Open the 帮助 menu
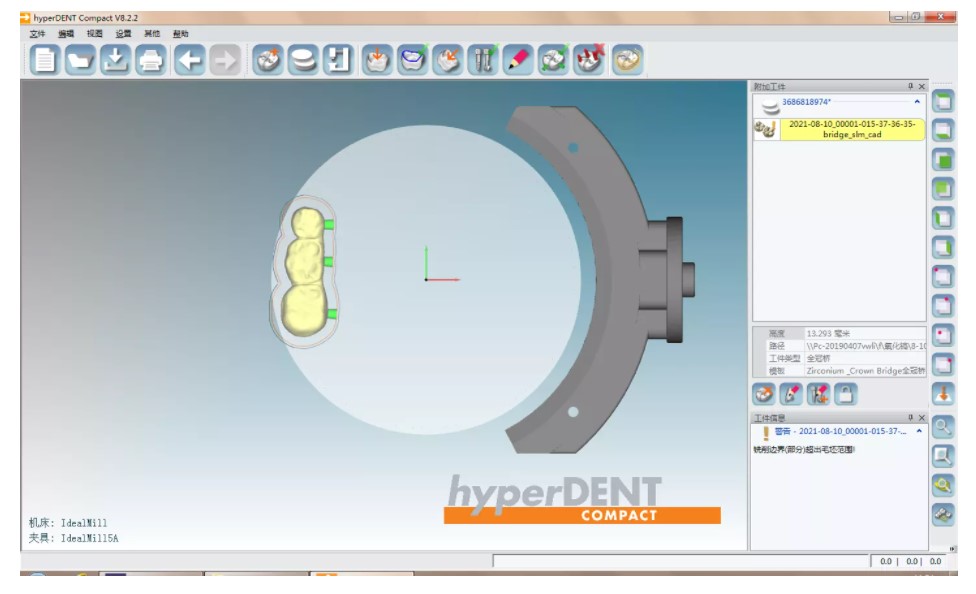 coord(181,34)
